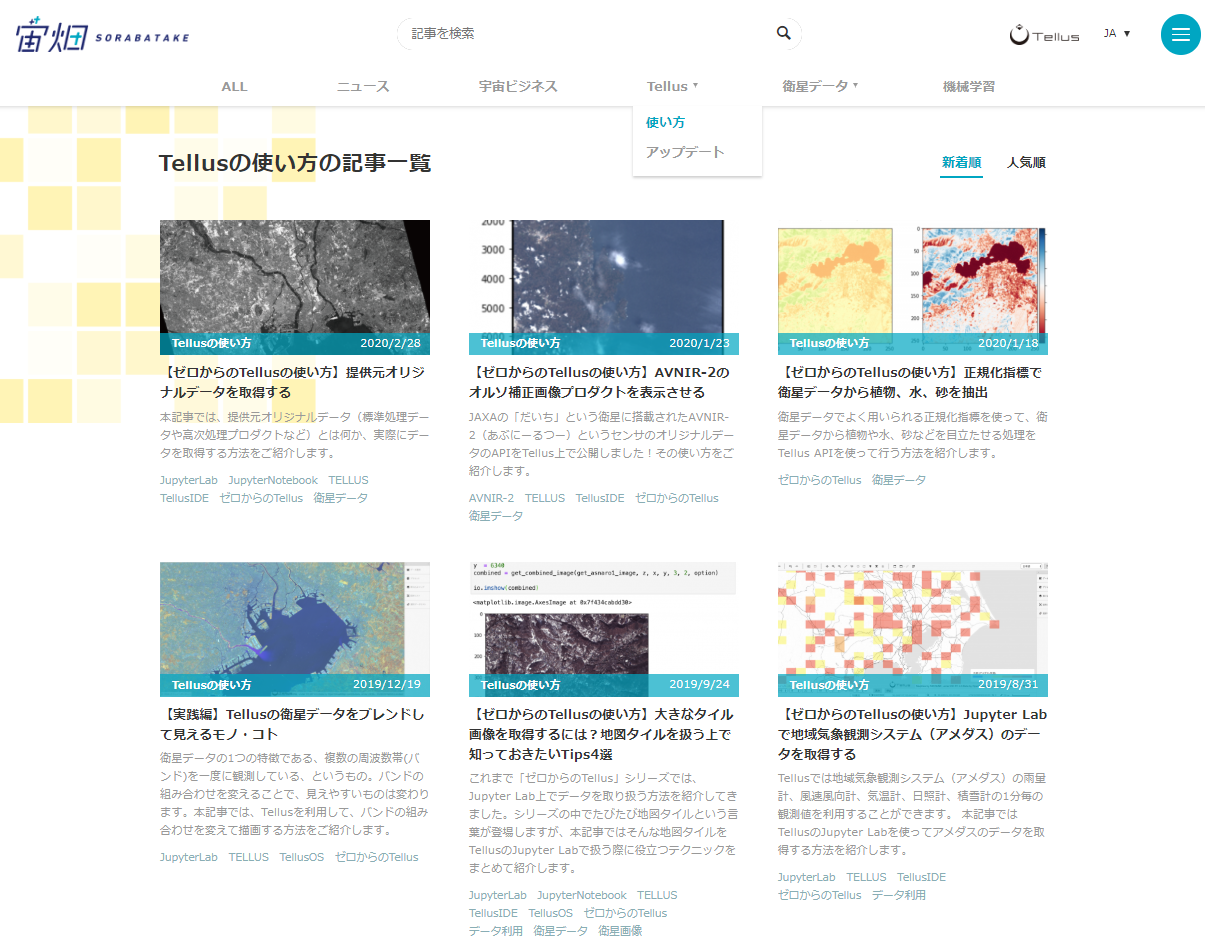
Task: Open the hamburger menu button
Action: coord(1180,34)
